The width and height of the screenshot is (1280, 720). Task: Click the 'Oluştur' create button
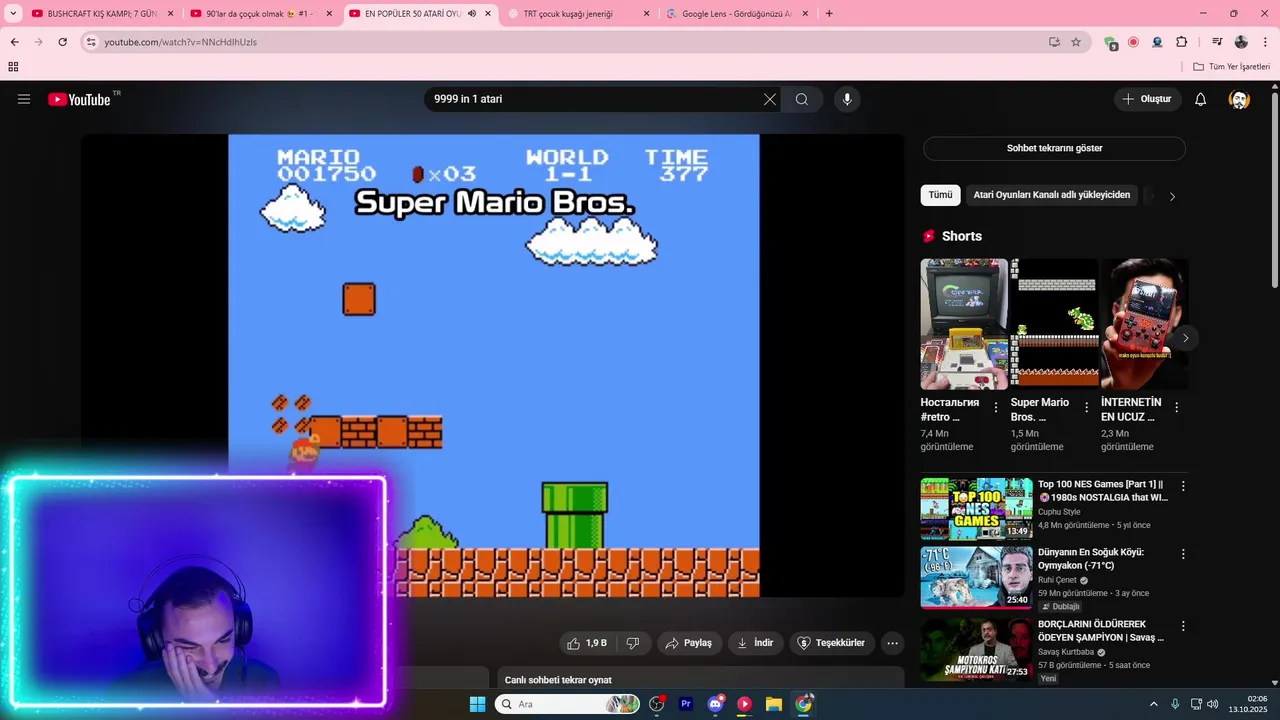(x=1147, y=99)
